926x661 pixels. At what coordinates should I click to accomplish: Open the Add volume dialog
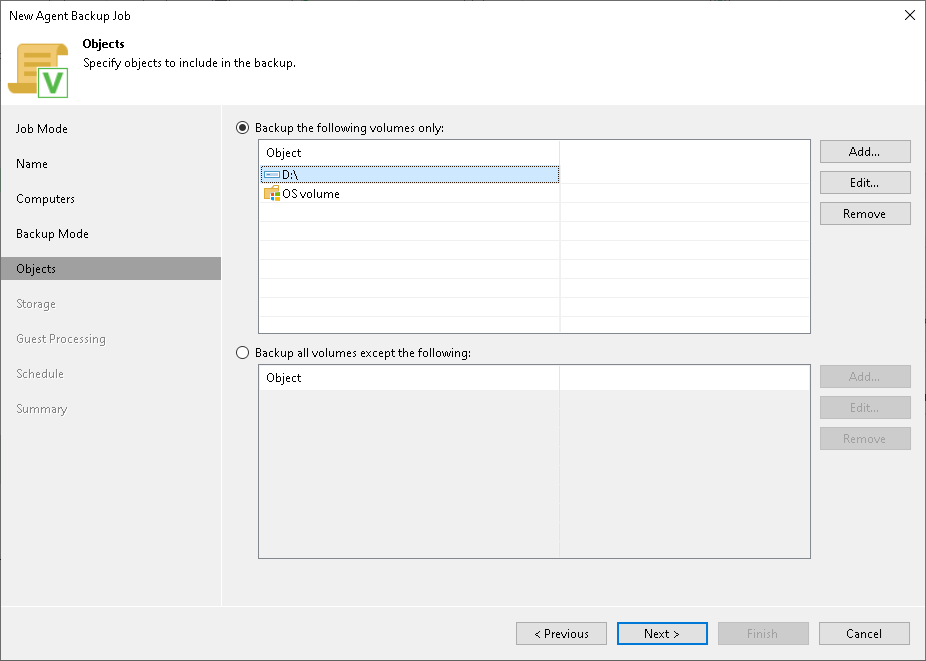[x=864, y=151]
